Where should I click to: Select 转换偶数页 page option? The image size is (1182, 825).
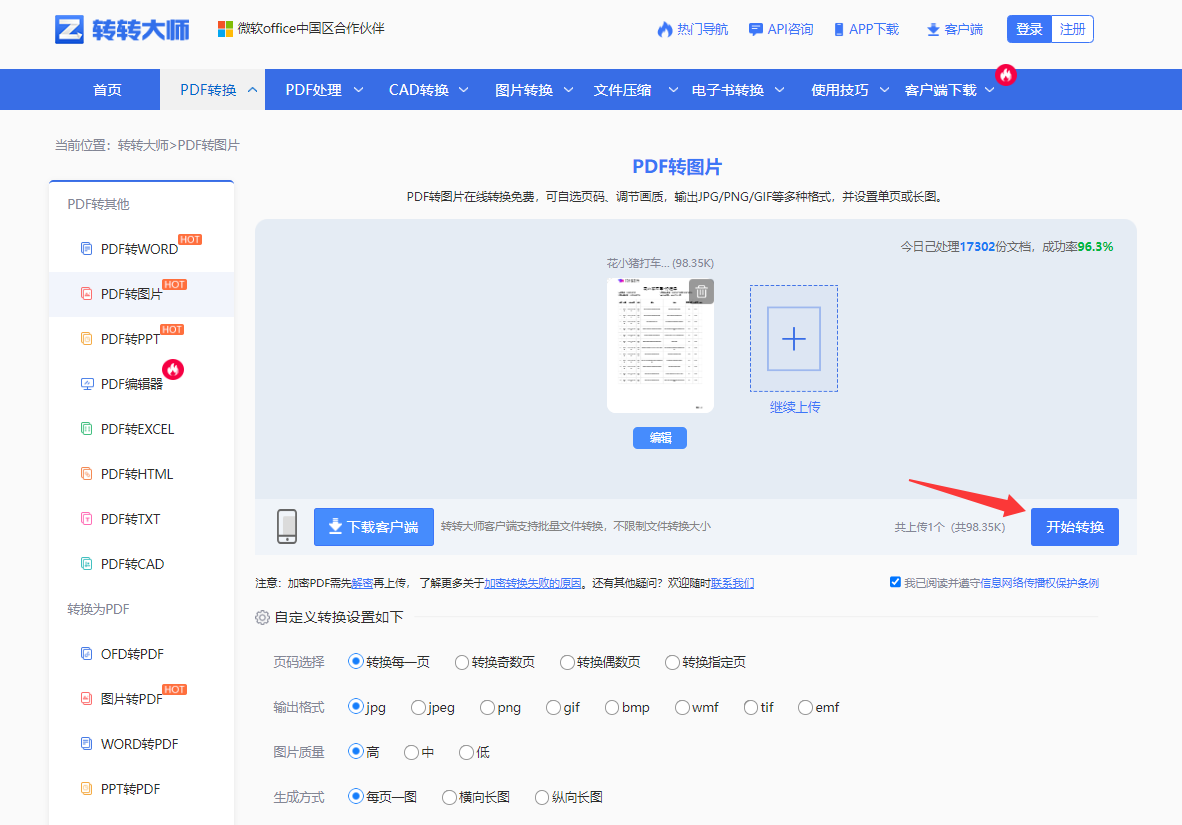click(567, 662)
